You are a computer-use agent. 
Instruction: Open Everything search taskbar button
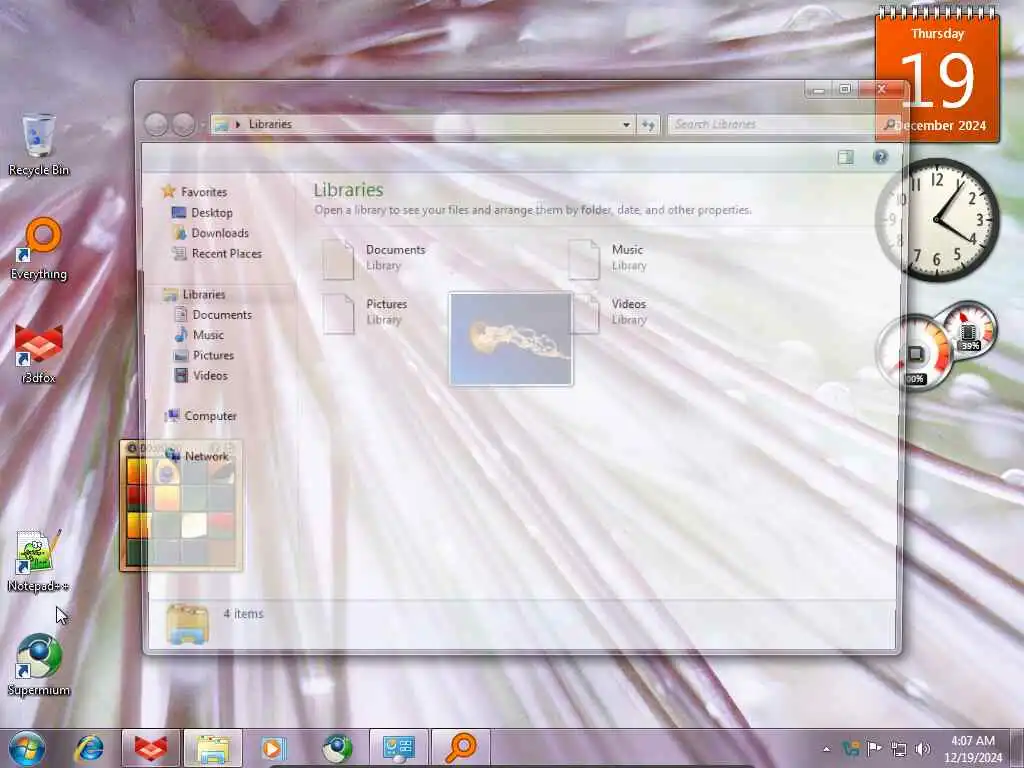[x=461, y=748]
